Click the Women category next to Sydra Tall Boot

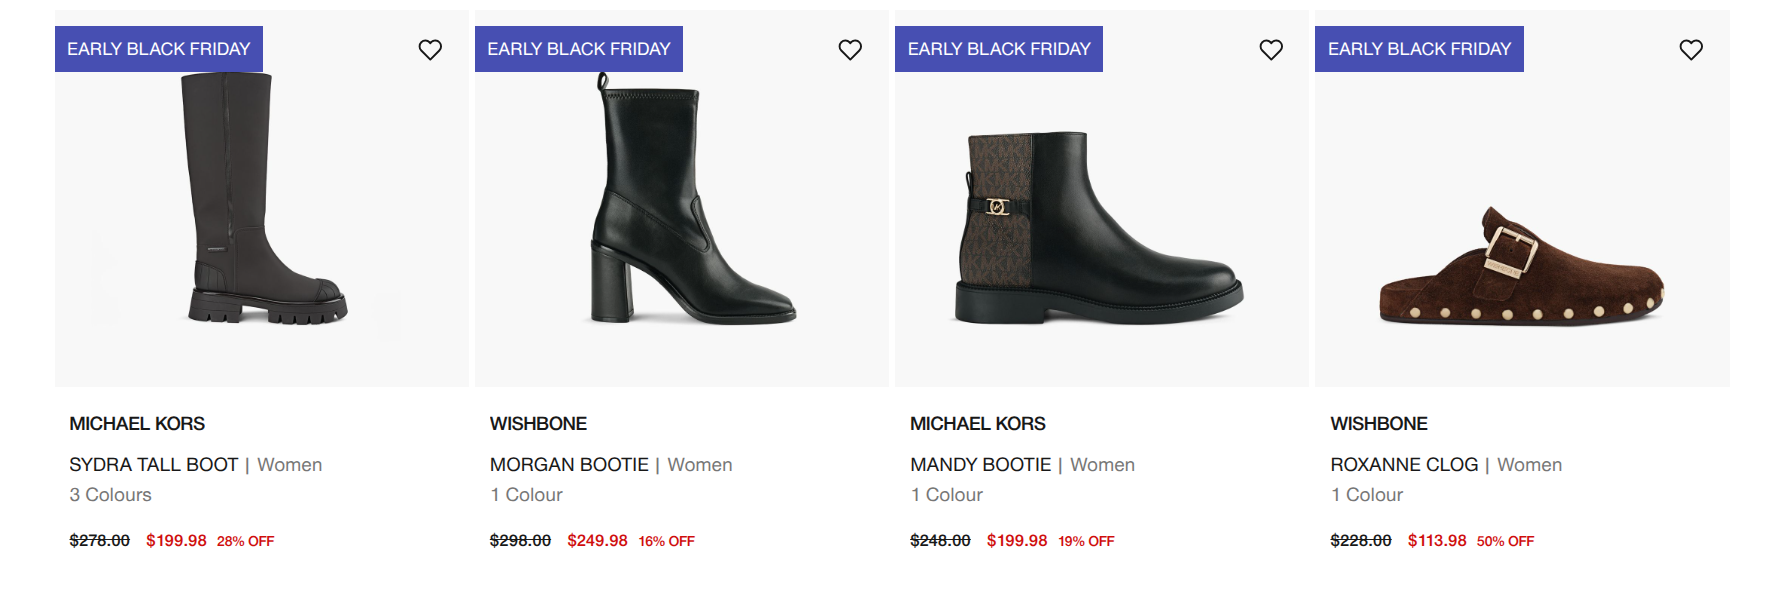pyautogui.click(x=290, y=464)
